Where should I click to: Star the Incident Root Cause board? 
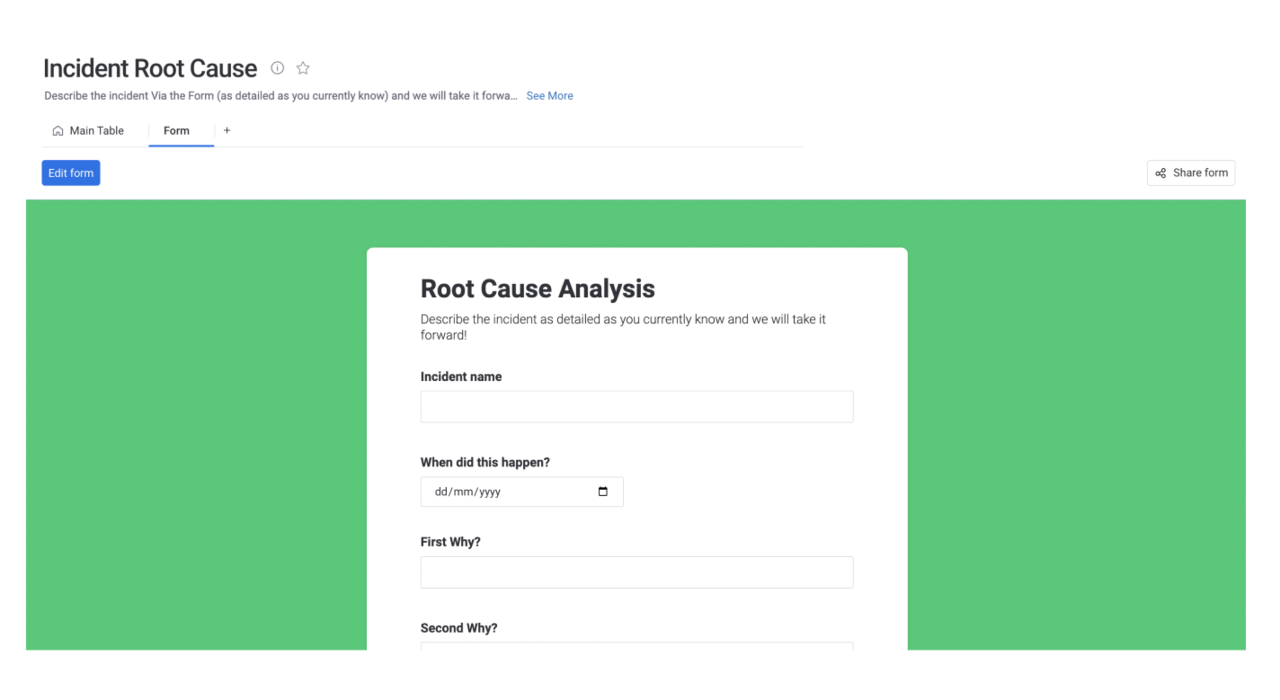tap(303, 68)
